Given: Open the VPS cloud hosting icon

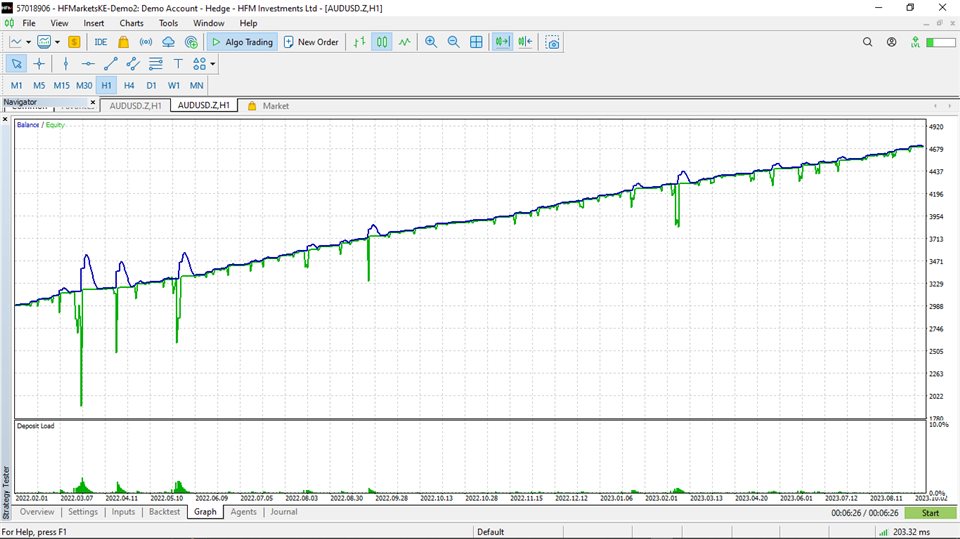Looking at the screenshot, I should point(168,42).
